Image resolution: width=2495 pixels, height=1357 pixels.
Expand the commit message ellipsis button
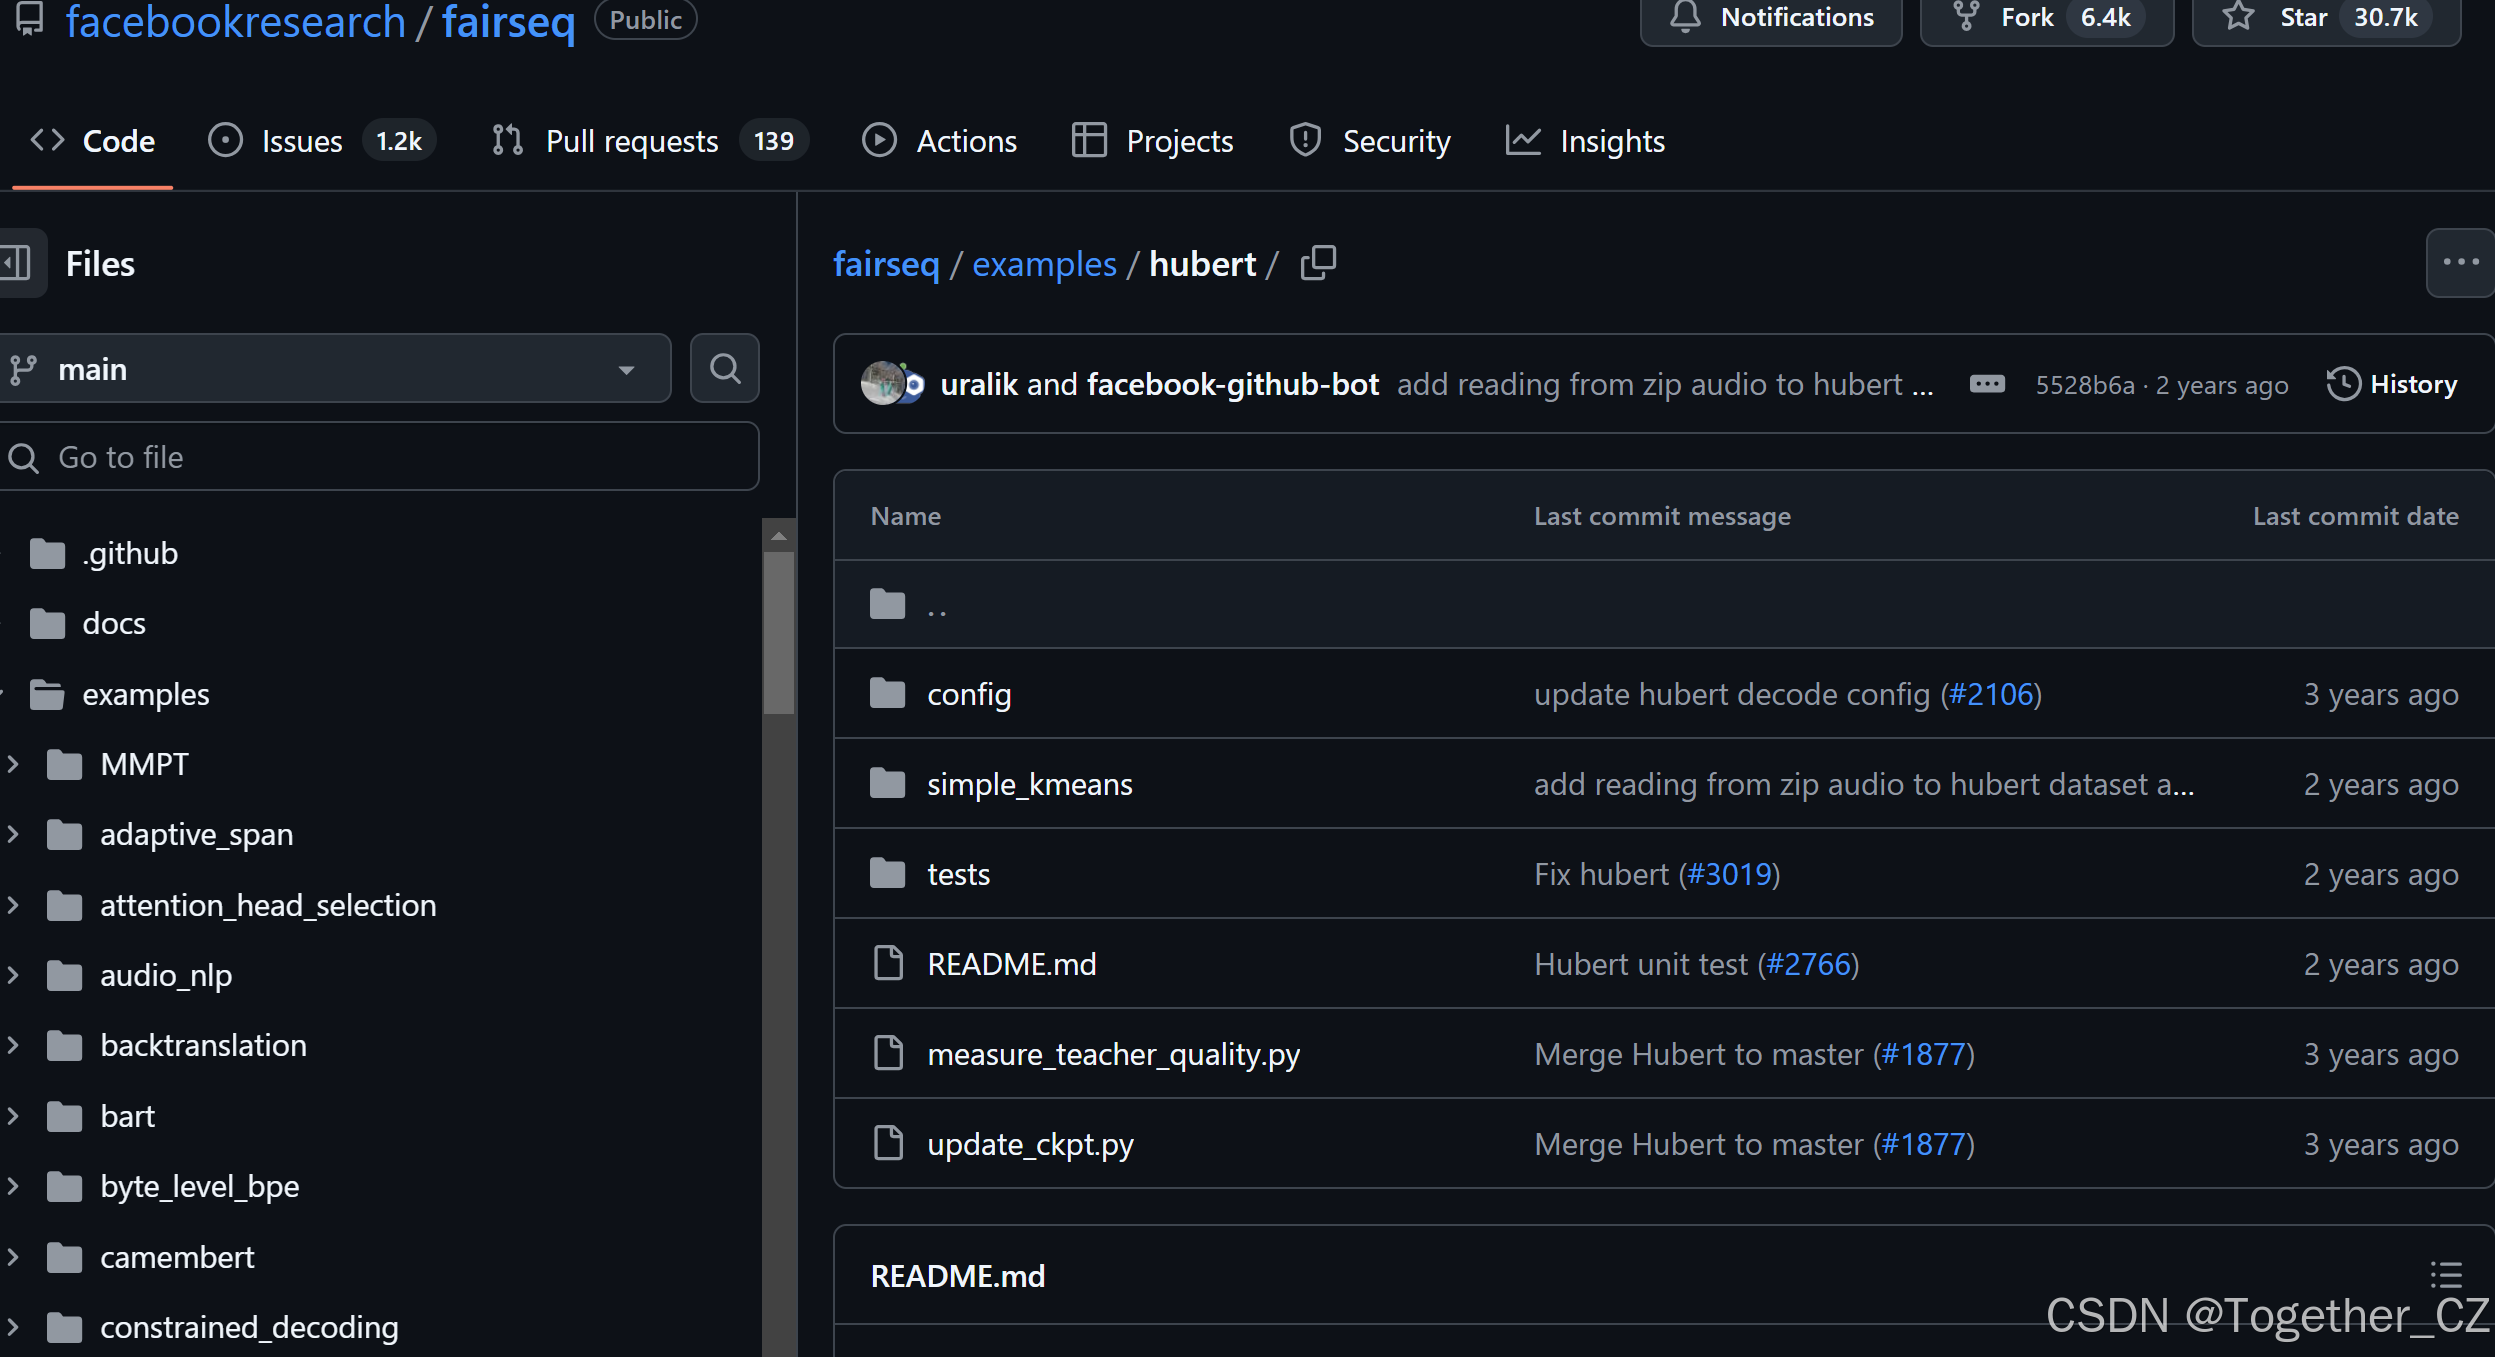1986,384
